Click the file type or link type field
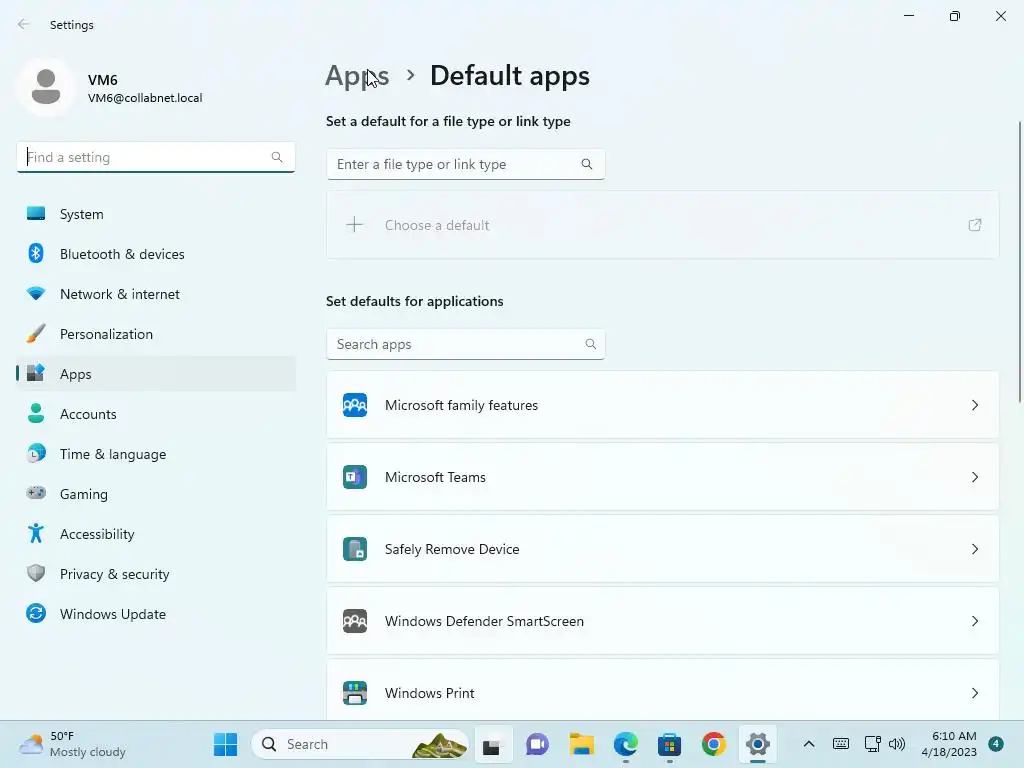Viewport: 1024px width, 768px height. 466,164
